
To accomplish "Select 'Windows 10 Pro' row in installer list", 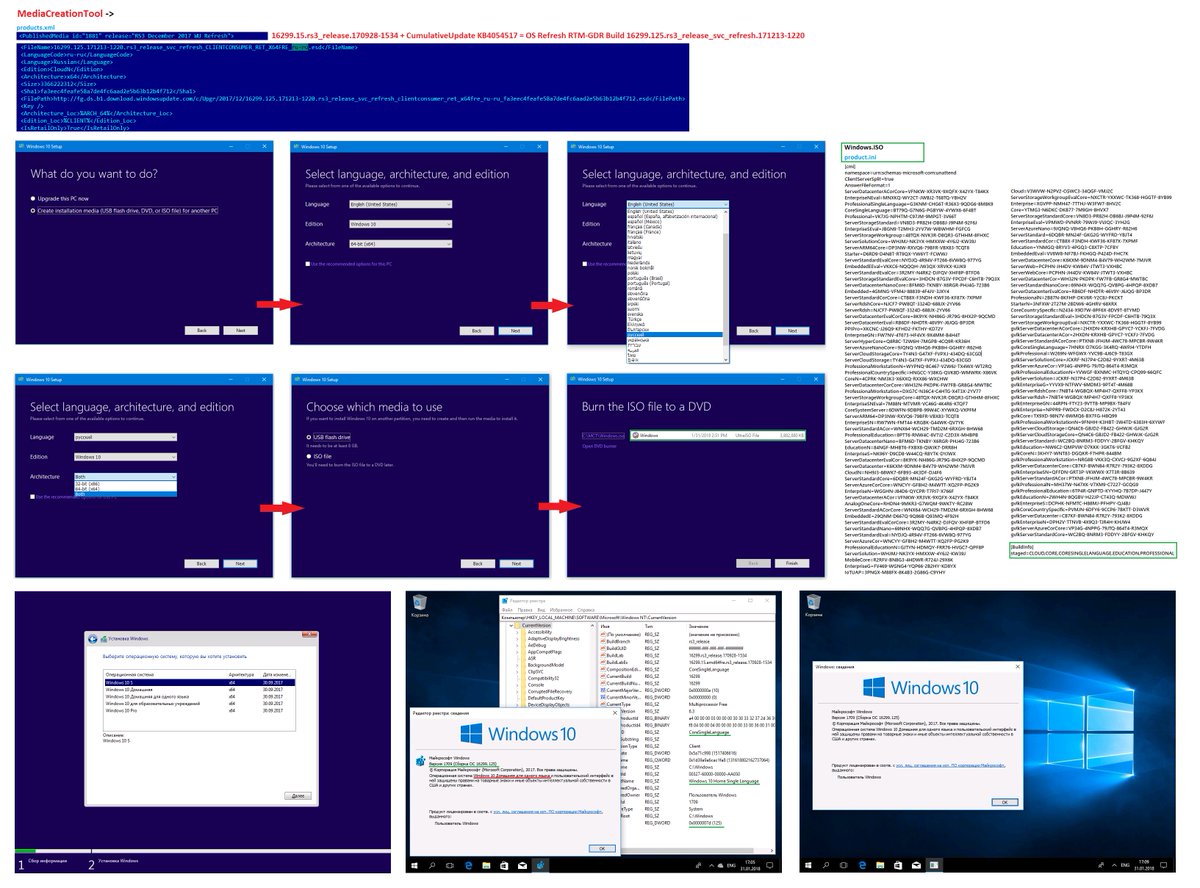I will pyautogui.click(x=200, y=710).
